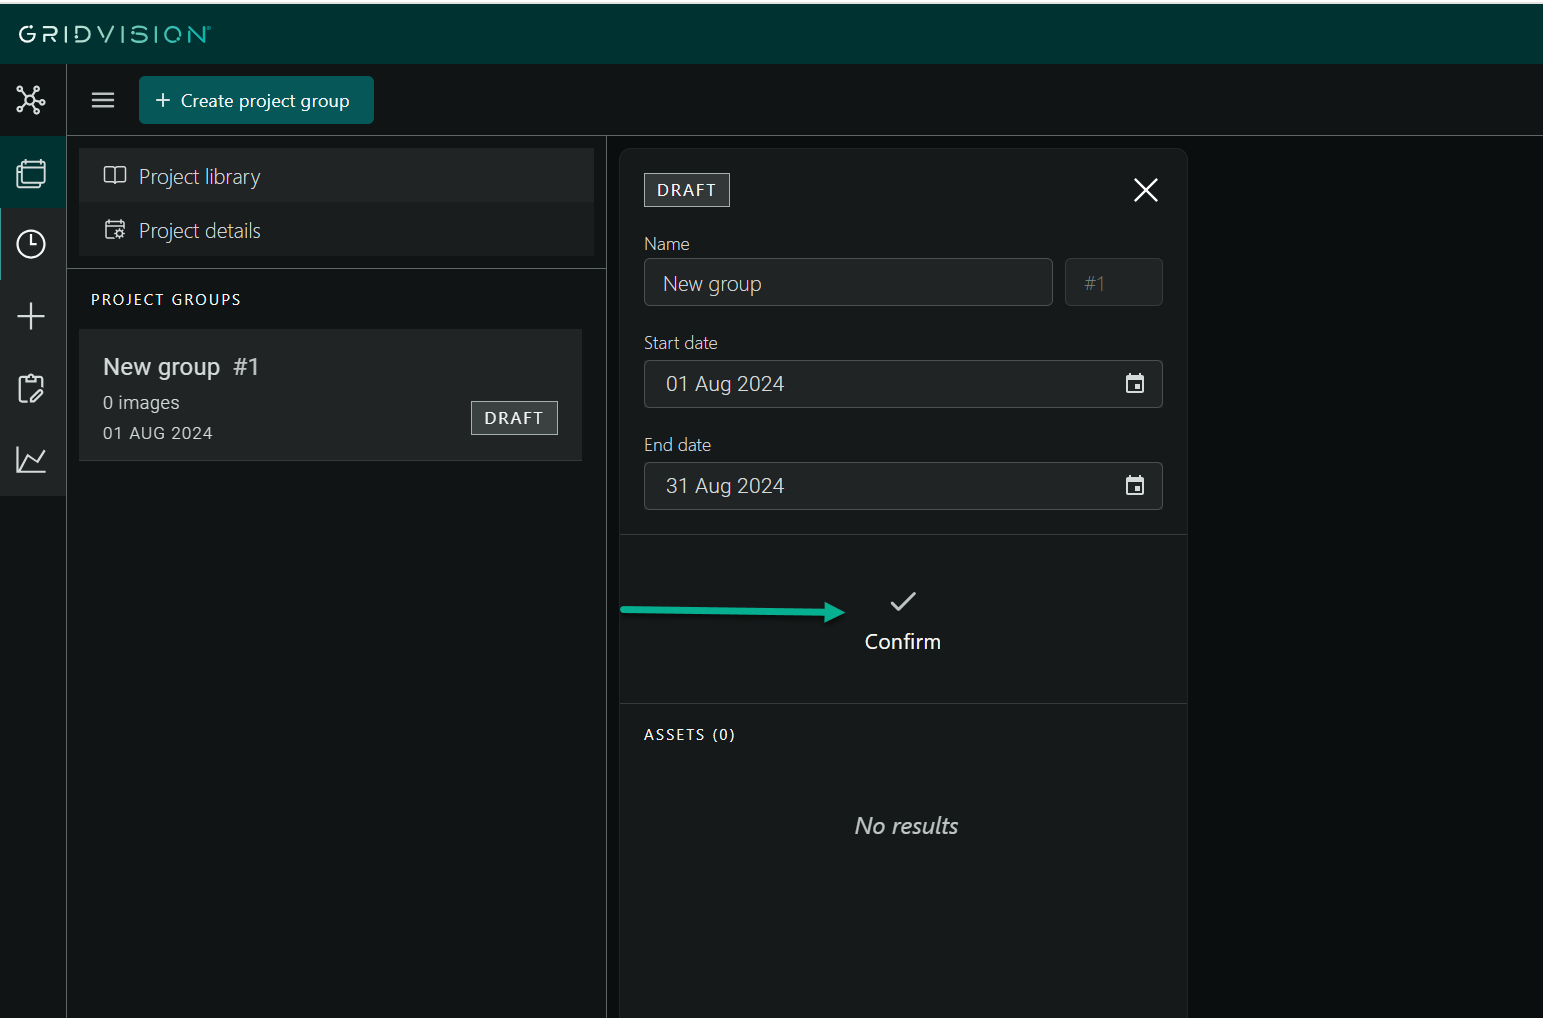The height and width of the screenshot is (1018, 1543).
Task: Toggle the hamburger menu icon
Action: tap(103, 100)
